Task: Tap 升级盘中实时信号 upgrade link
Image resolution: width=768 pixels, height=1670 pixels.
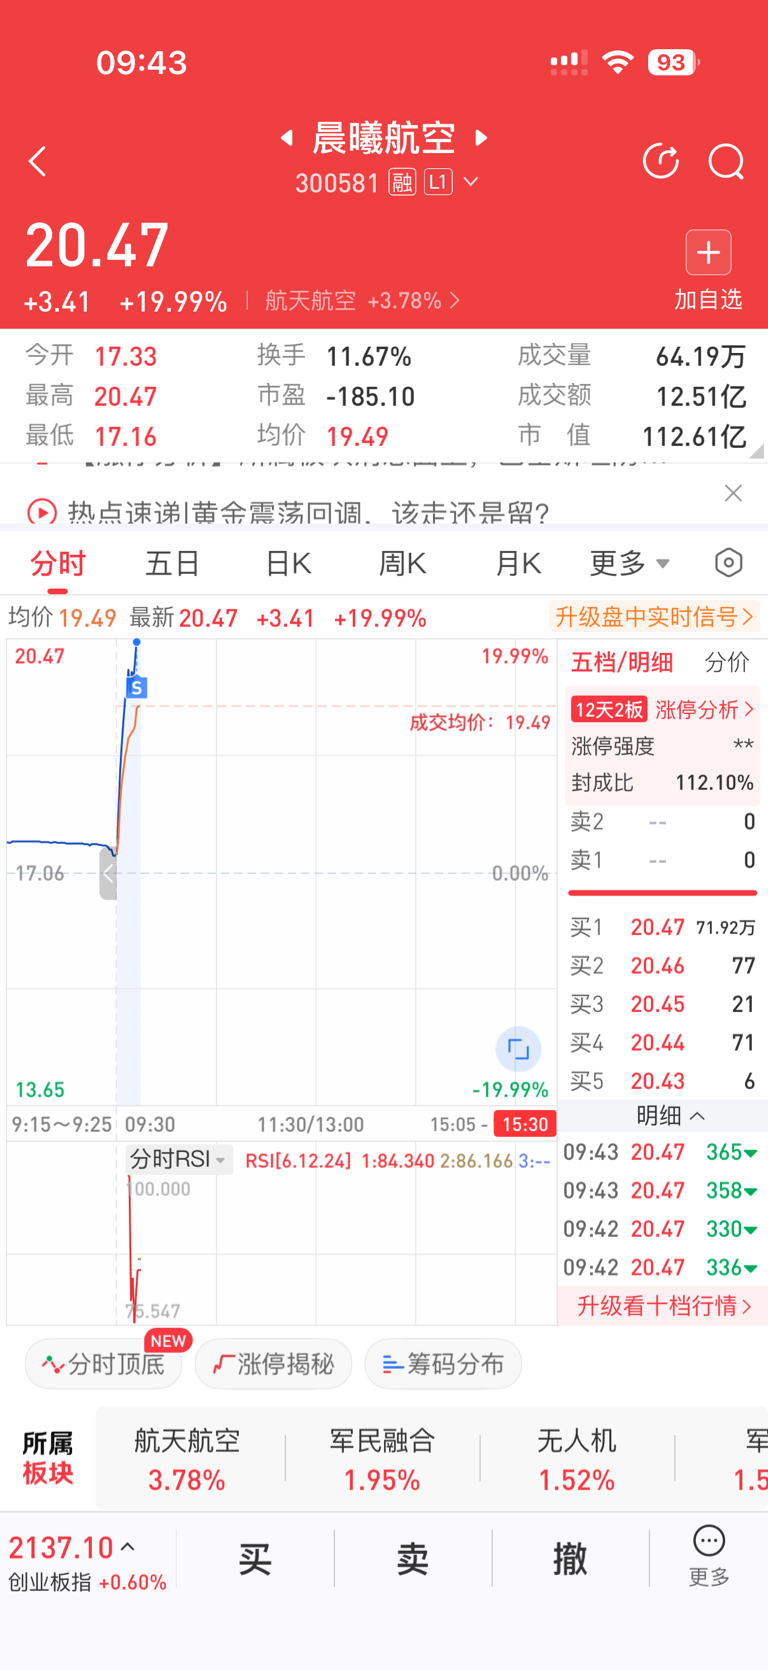Action: click(x=654, y=617)
